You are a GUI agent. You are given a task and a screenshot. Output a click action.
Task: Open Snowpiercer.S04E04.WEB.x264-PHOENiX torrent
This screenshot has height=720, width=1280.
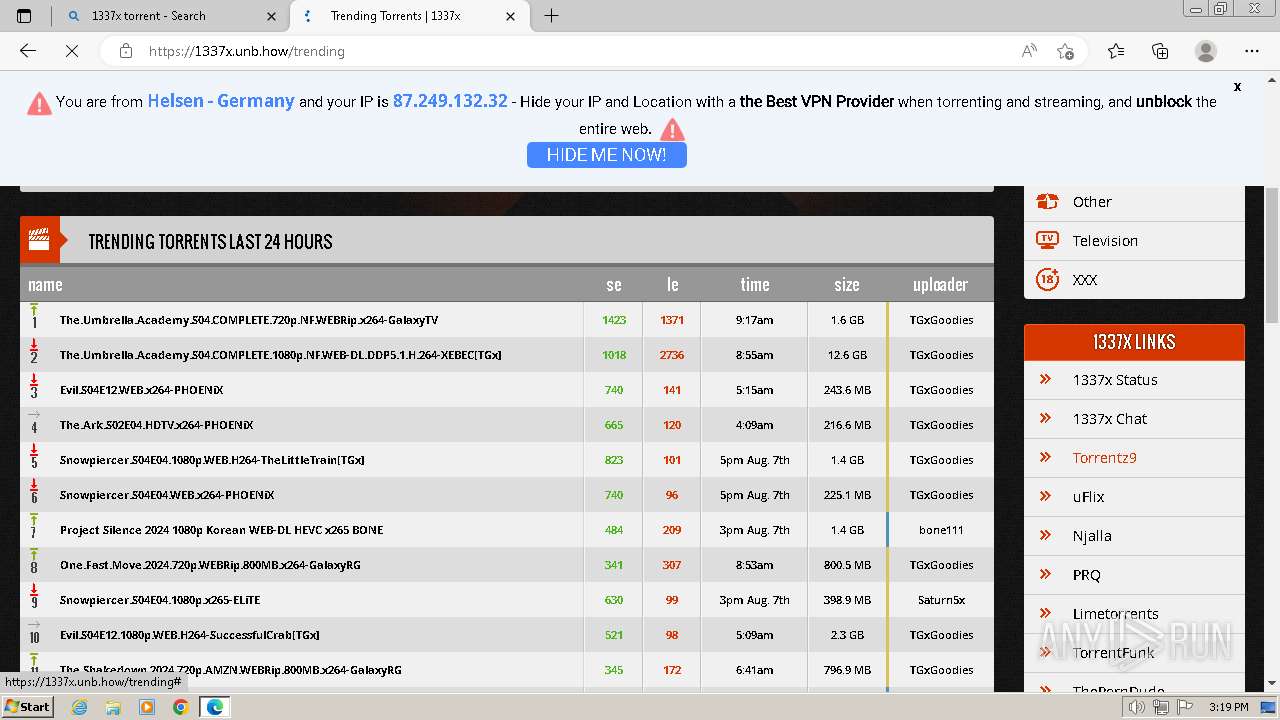(167, 495)
